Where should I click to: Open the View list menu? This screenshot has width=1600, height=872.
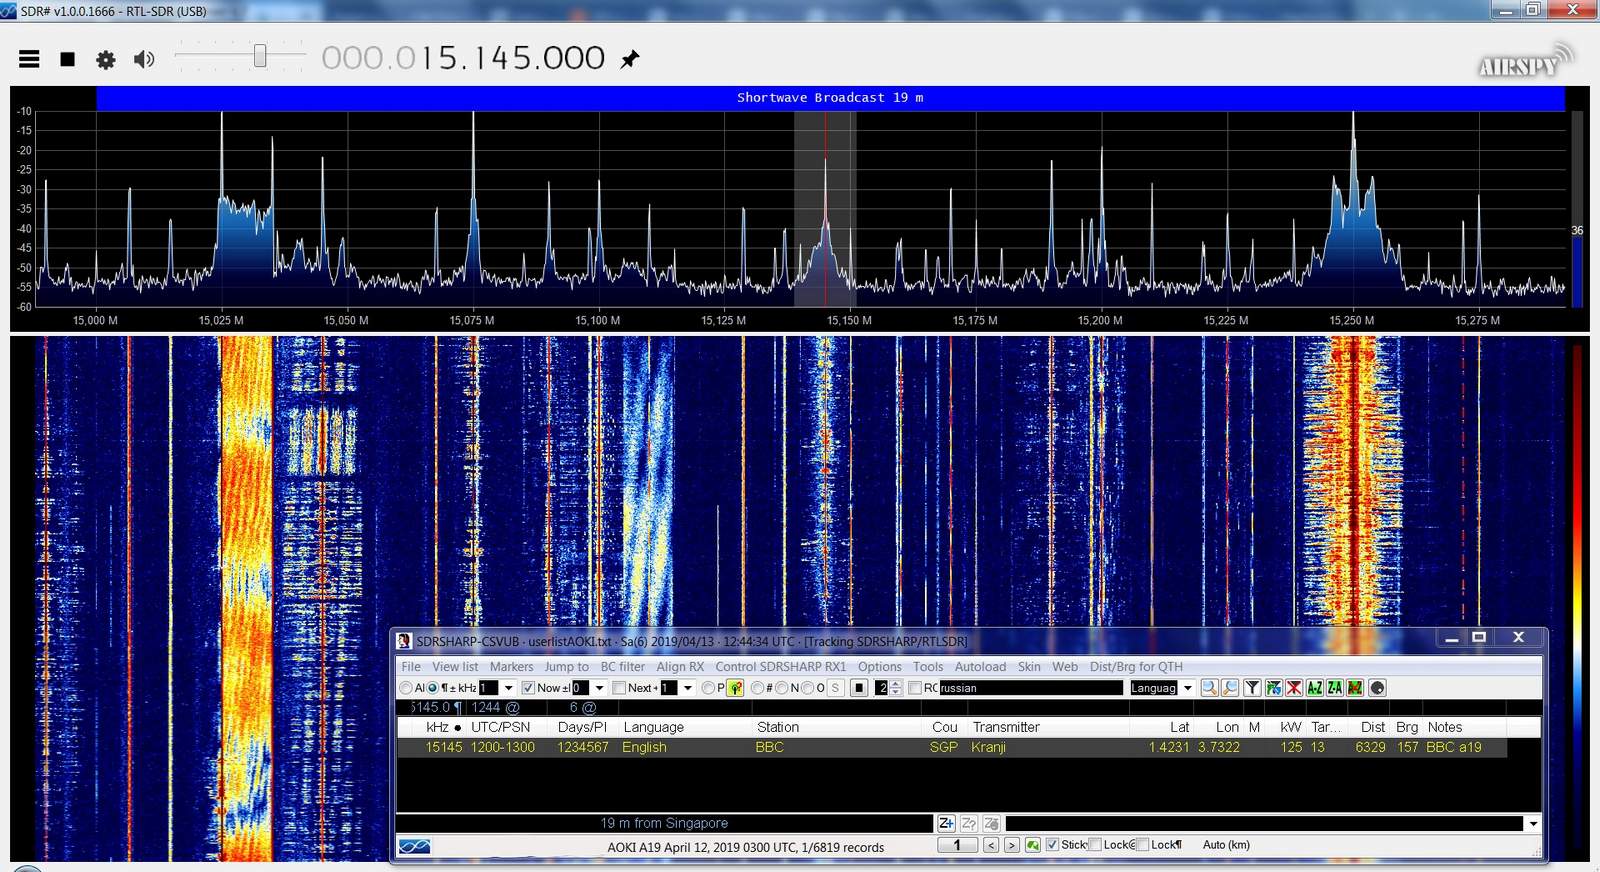click(455, 666)
